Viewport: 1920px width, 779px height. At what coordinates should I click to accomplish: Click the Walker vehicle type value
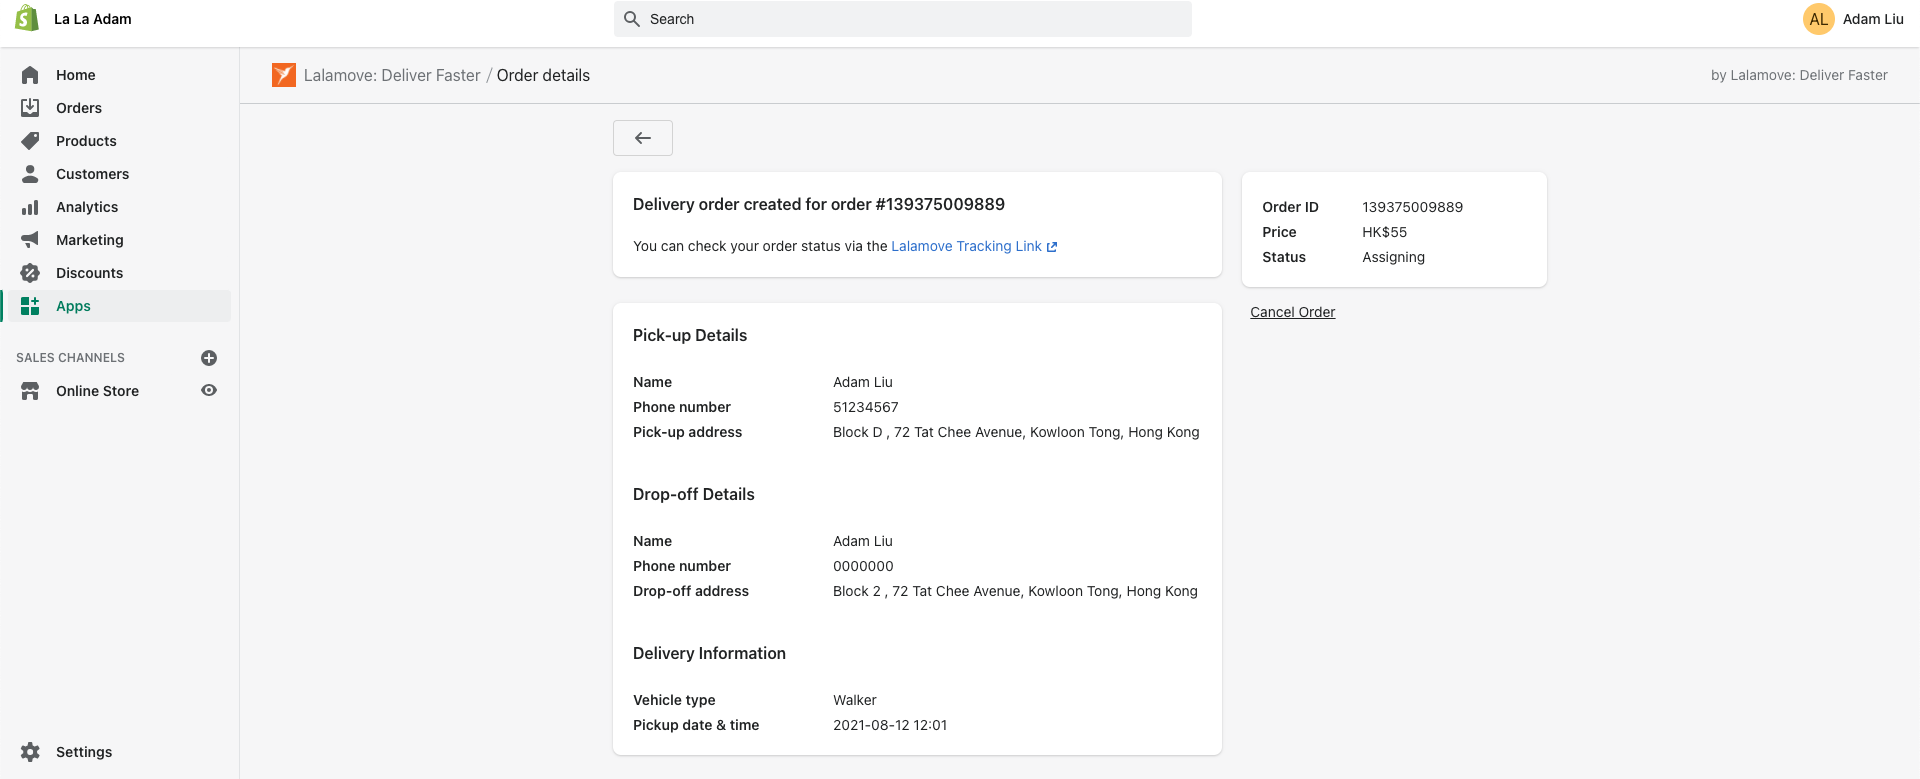coord(854,700)
